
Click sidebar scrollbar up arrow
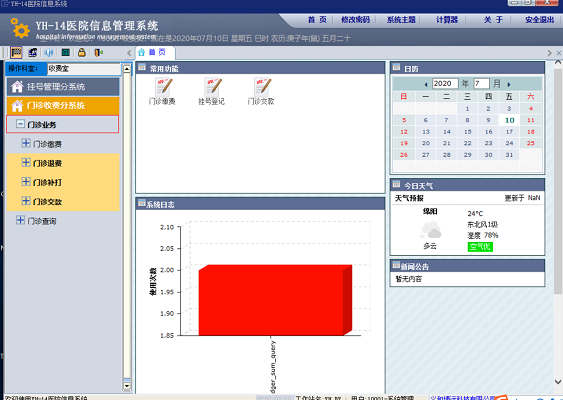[x=127, y=69]
